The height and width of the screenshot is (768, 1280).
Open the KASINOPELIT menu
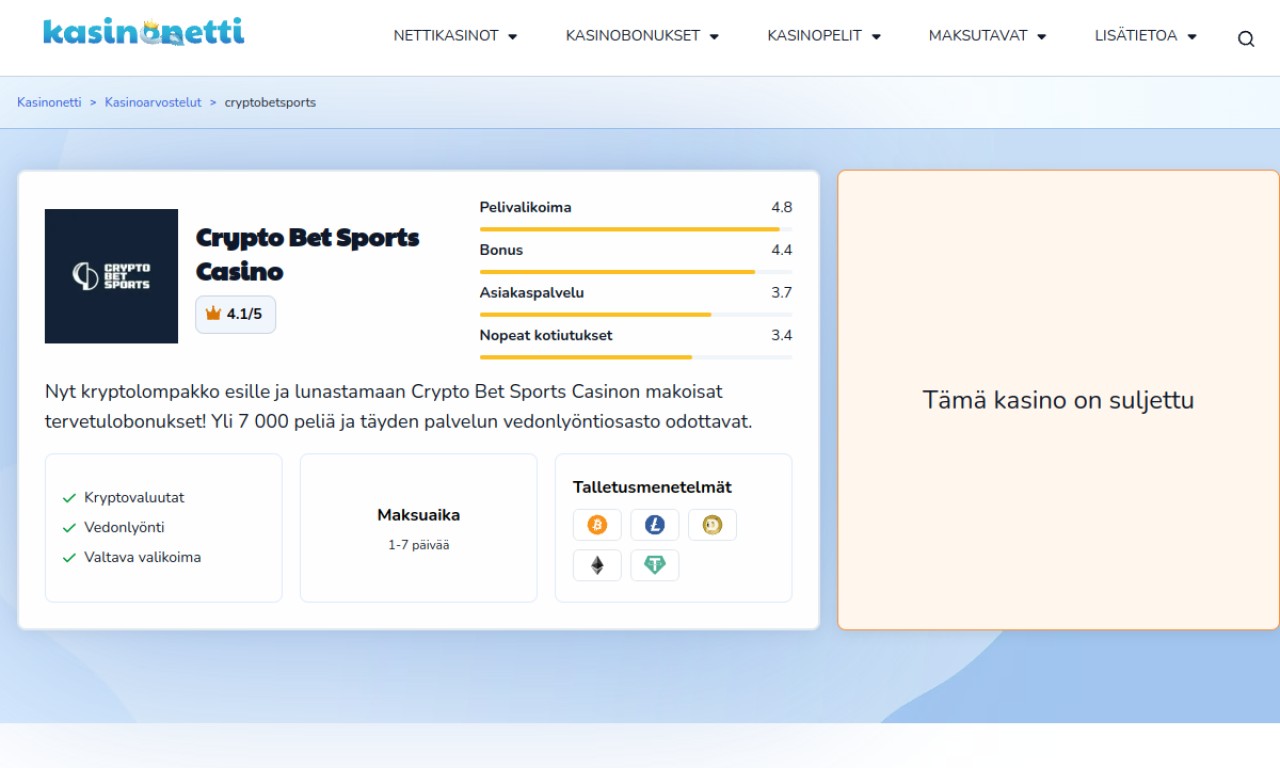coord(815,36)
